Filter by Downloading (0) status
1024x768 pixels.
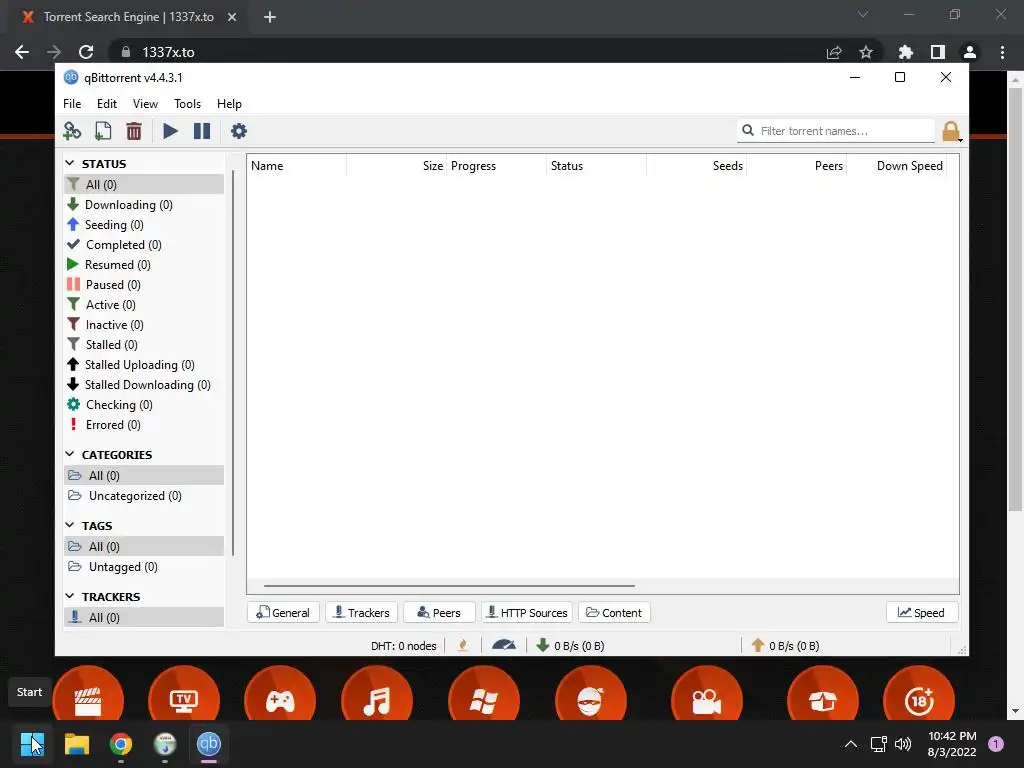pyautogui.click(x=144, y=204)
